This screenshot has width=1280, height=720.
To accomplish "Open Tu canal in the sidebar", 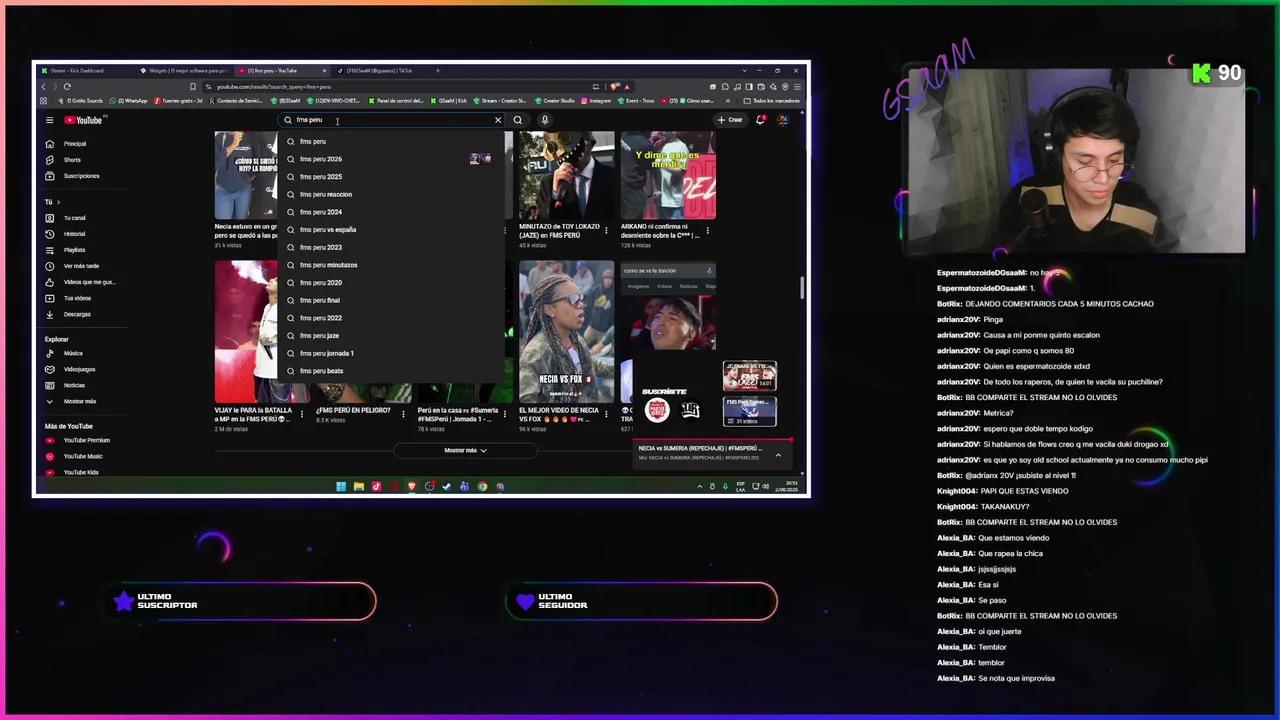I will (75, 218).
